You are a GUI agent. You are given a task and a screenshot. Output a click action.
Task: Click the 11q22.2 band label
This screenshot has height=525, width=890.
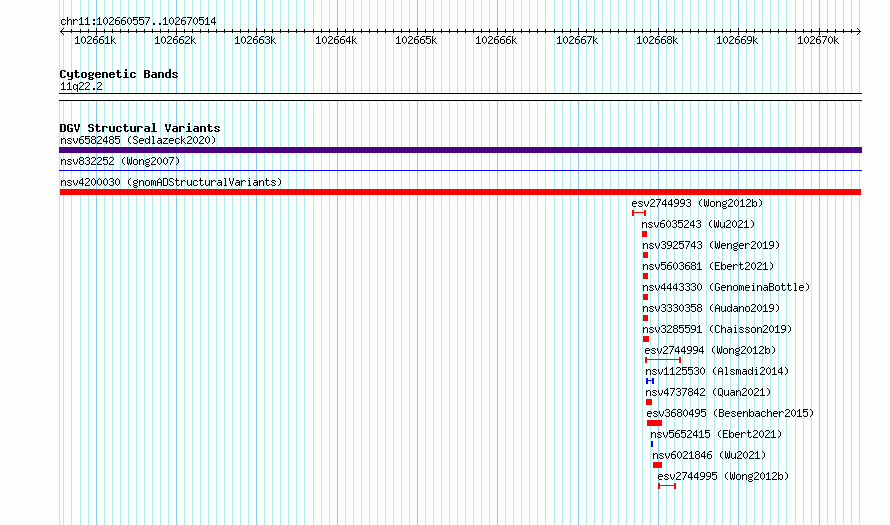tap(81, 86)
